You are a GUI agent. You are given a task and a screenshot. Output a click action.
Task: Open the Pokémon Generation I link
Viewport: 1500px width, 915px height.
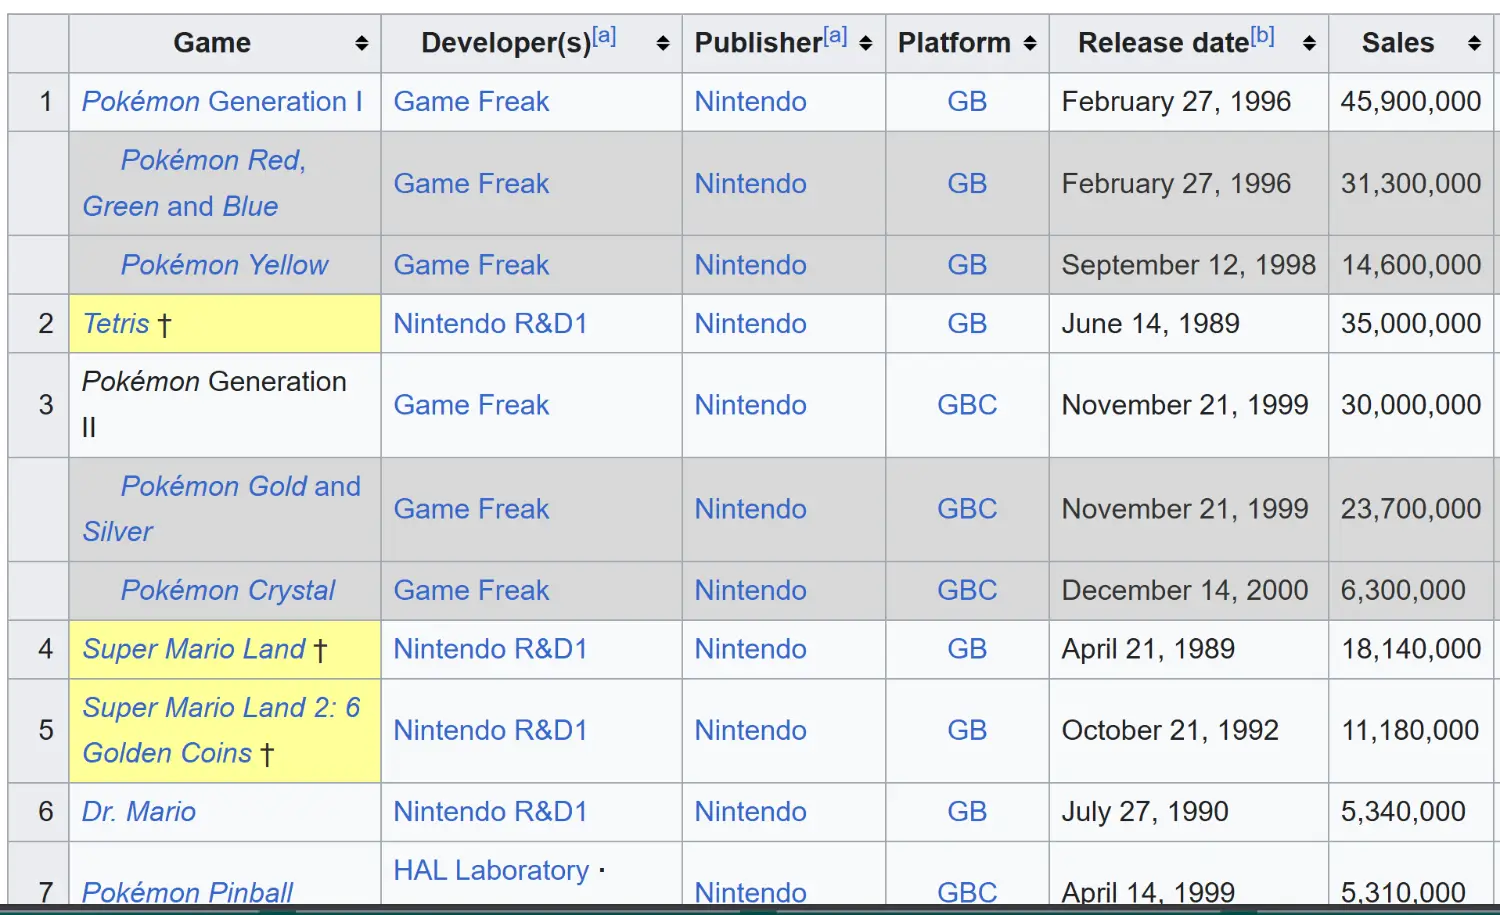(x=221, y=102)
